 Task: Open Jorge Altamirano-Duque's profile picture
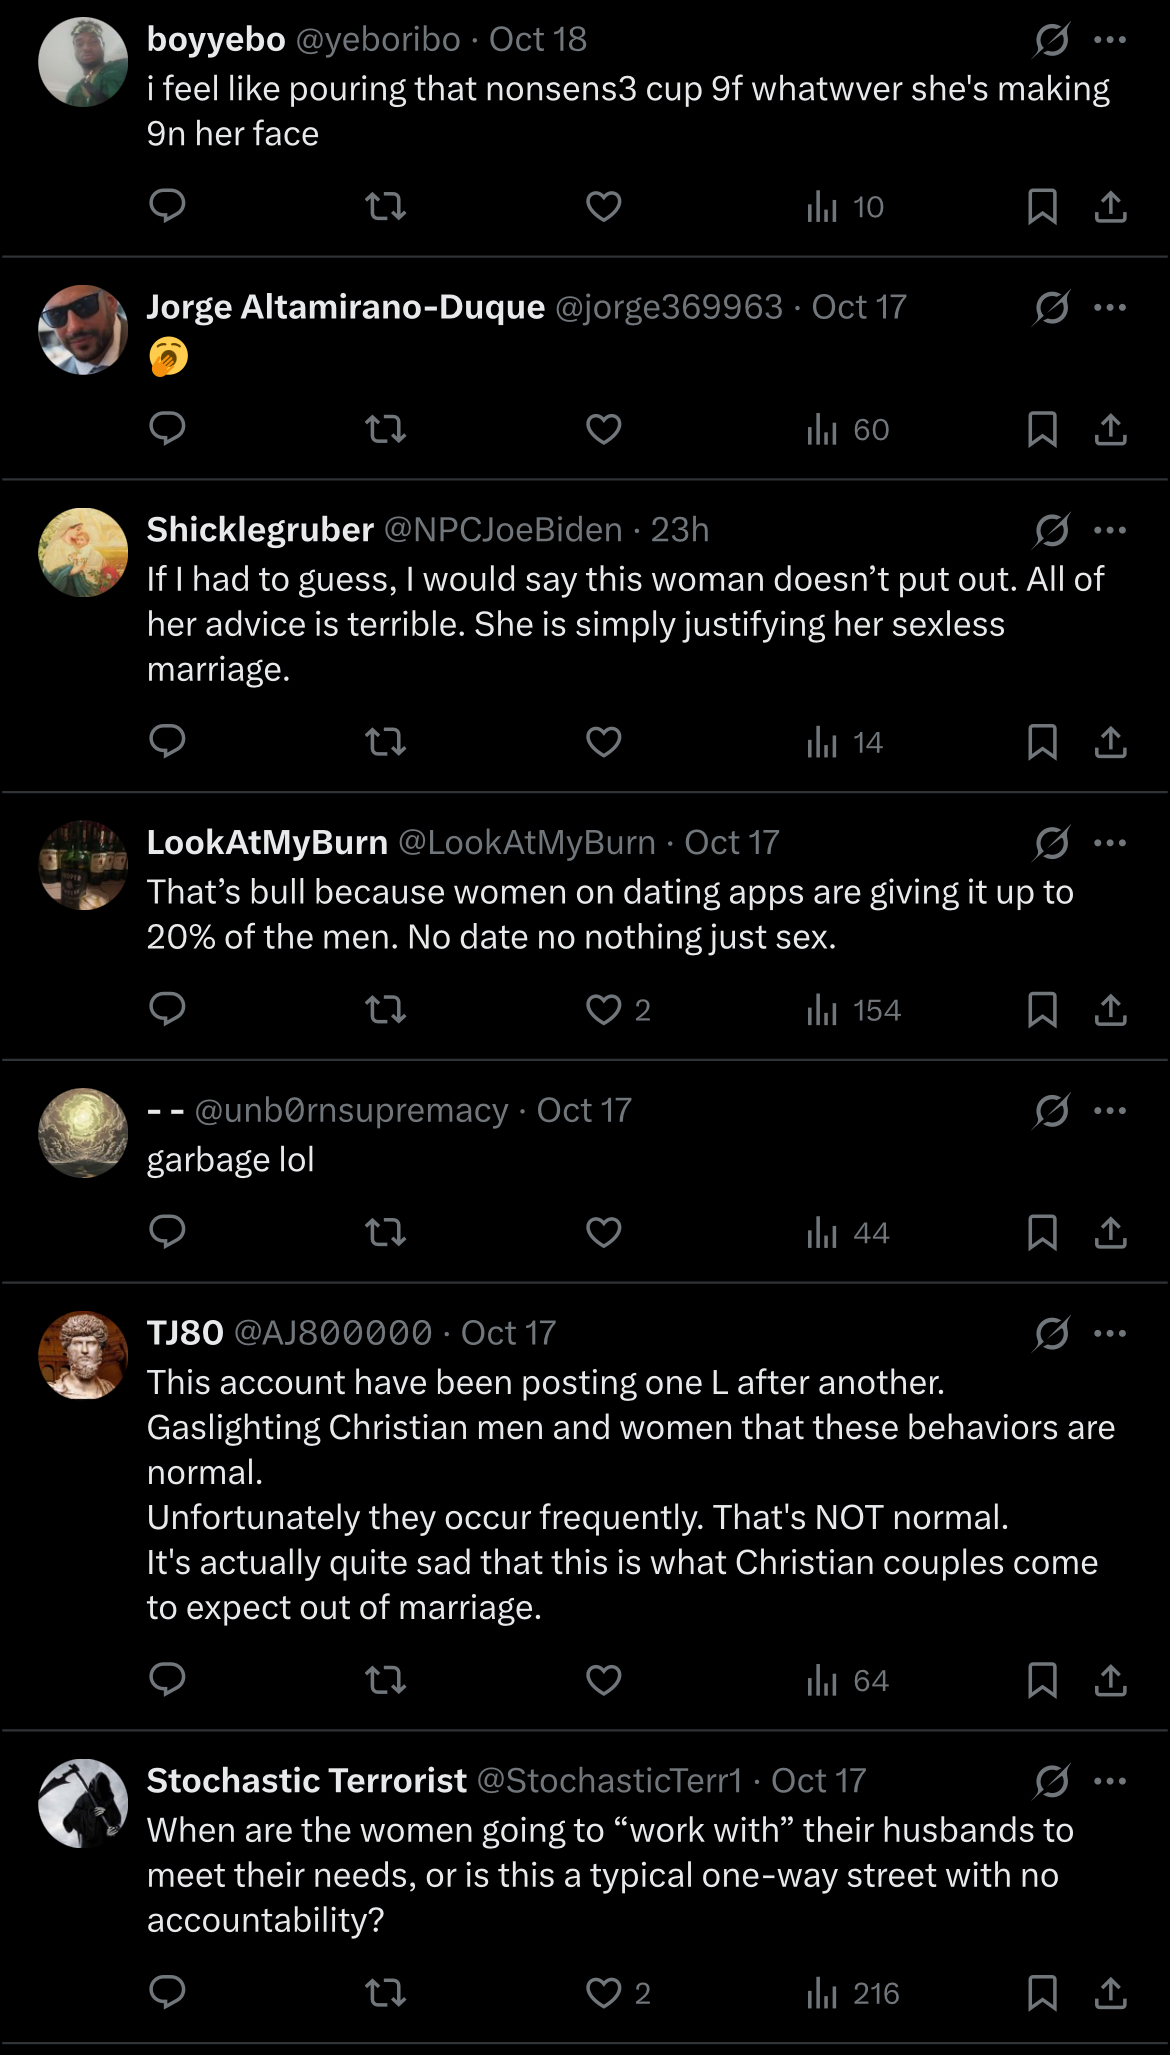83,330
